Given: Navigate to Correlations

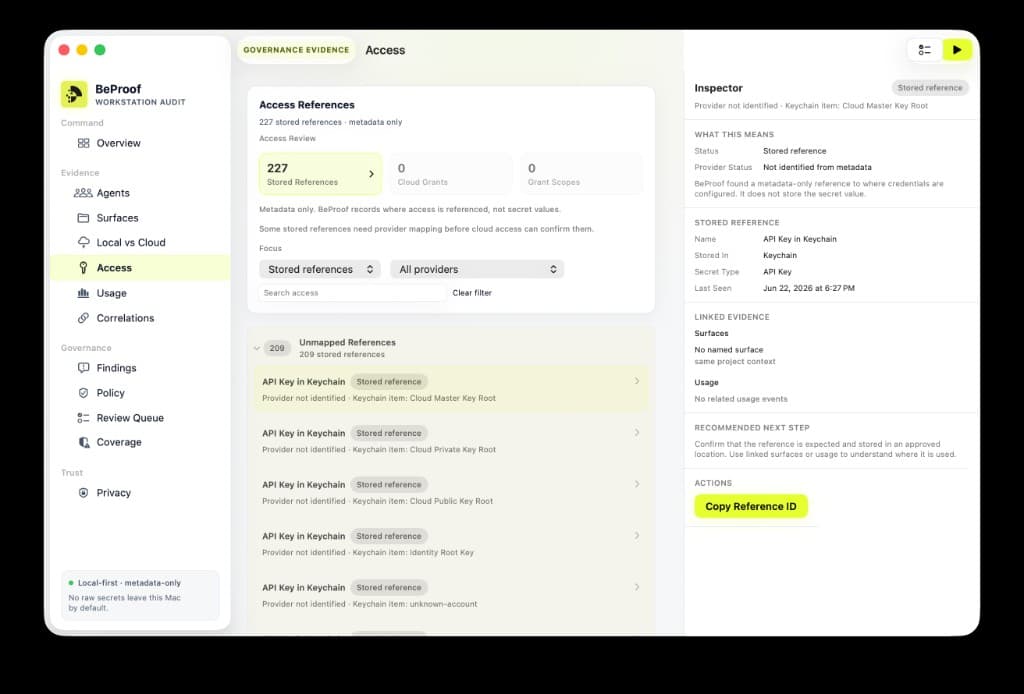Looking at the screenshot, I should click(125, 318).
